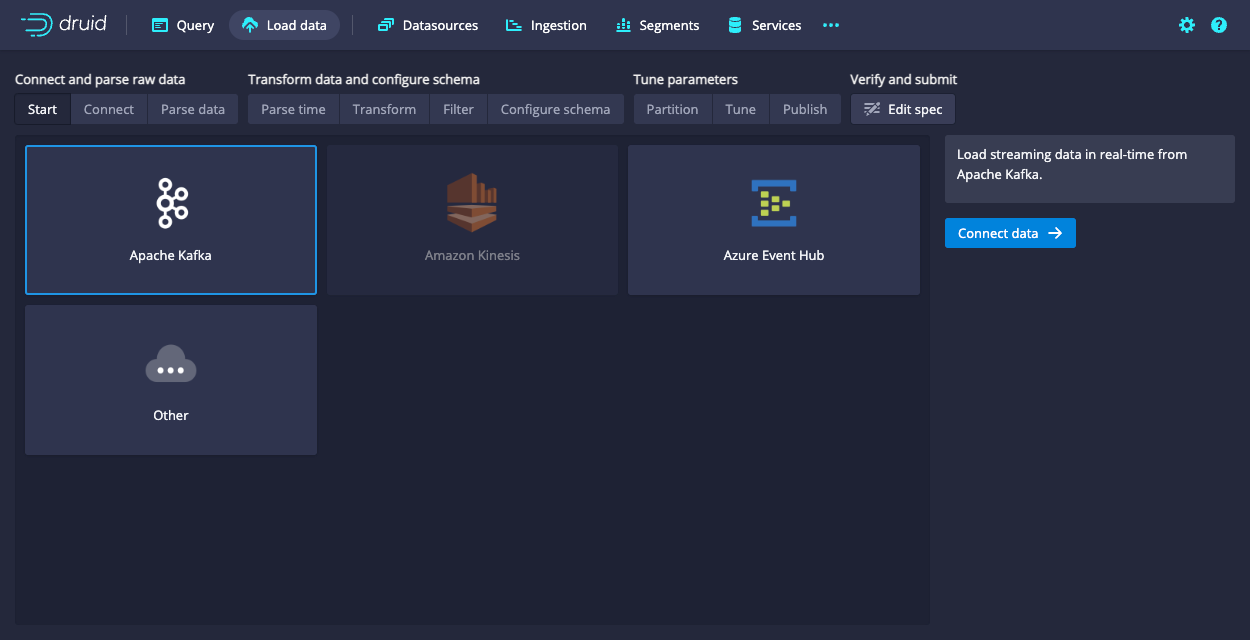Go to the Parse time step
The height and width of the screenshot is (640, 1250).
point(292,109)
